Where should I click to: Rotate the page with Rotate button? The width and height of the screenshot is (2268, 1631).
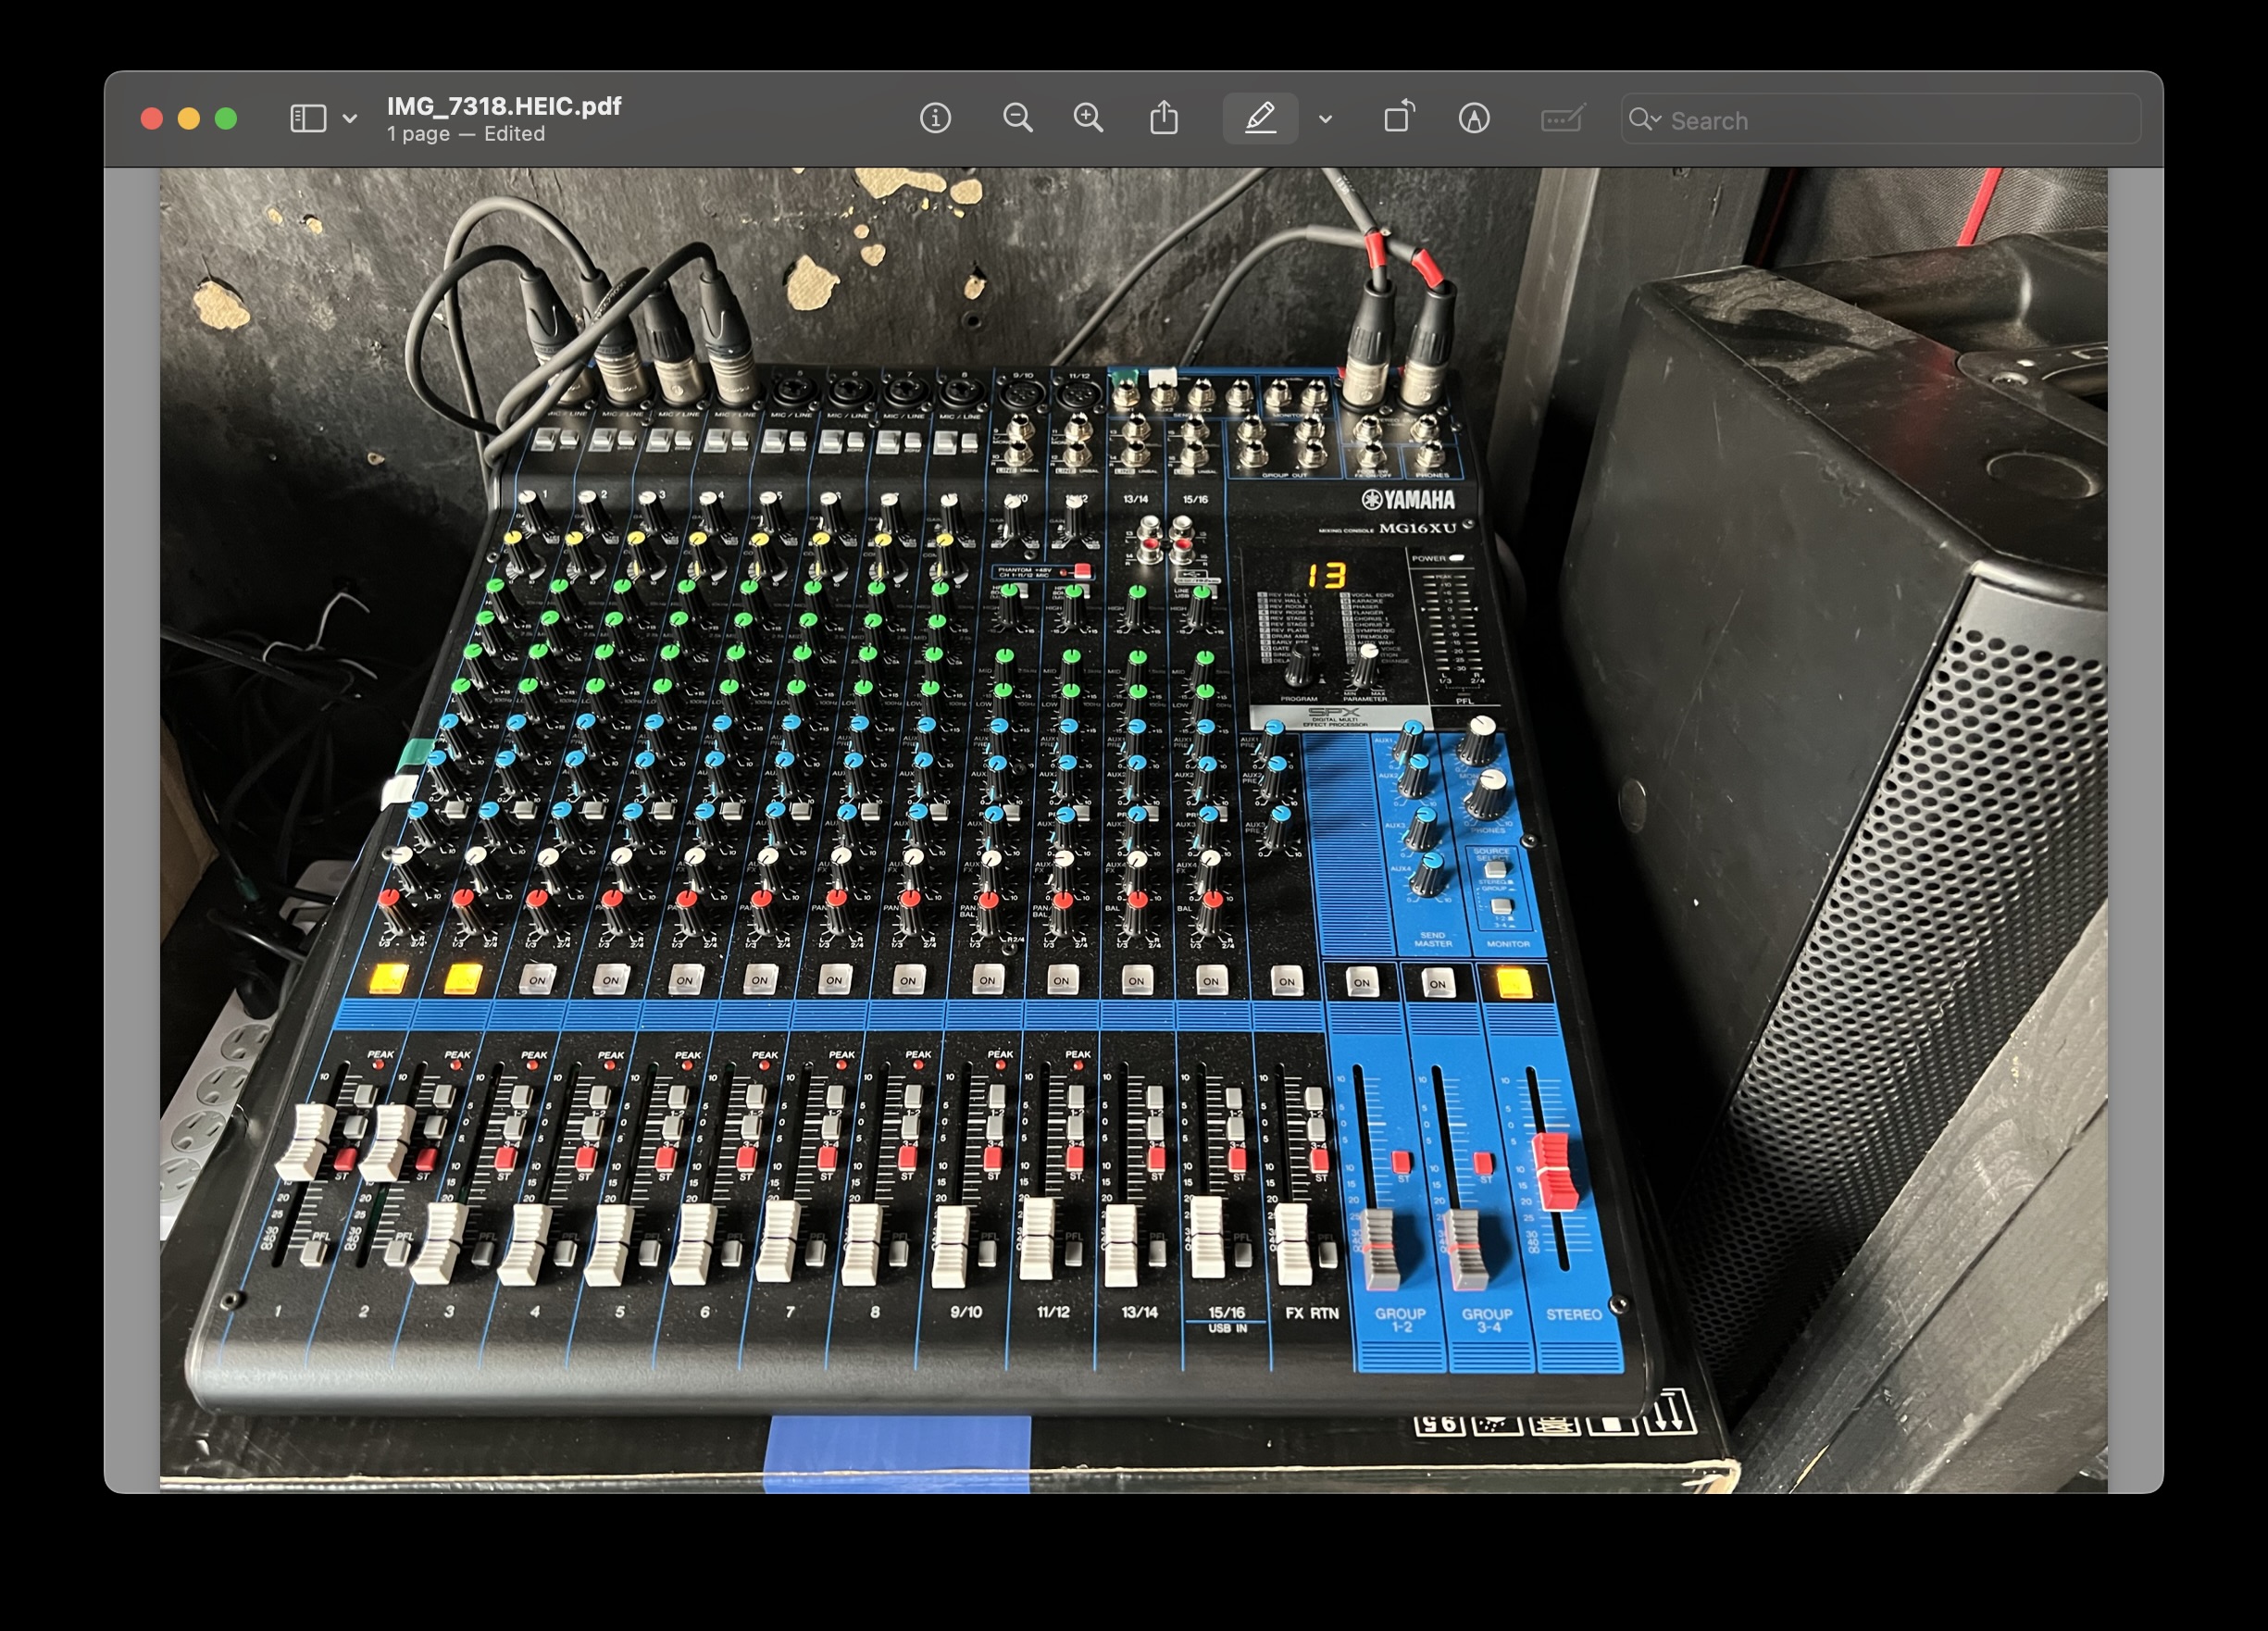click(1399, 118)
